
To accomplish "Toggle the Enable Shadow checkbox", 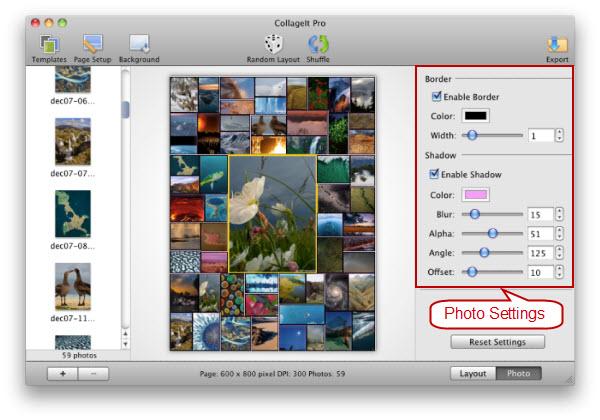I will [x=434, y=174].
